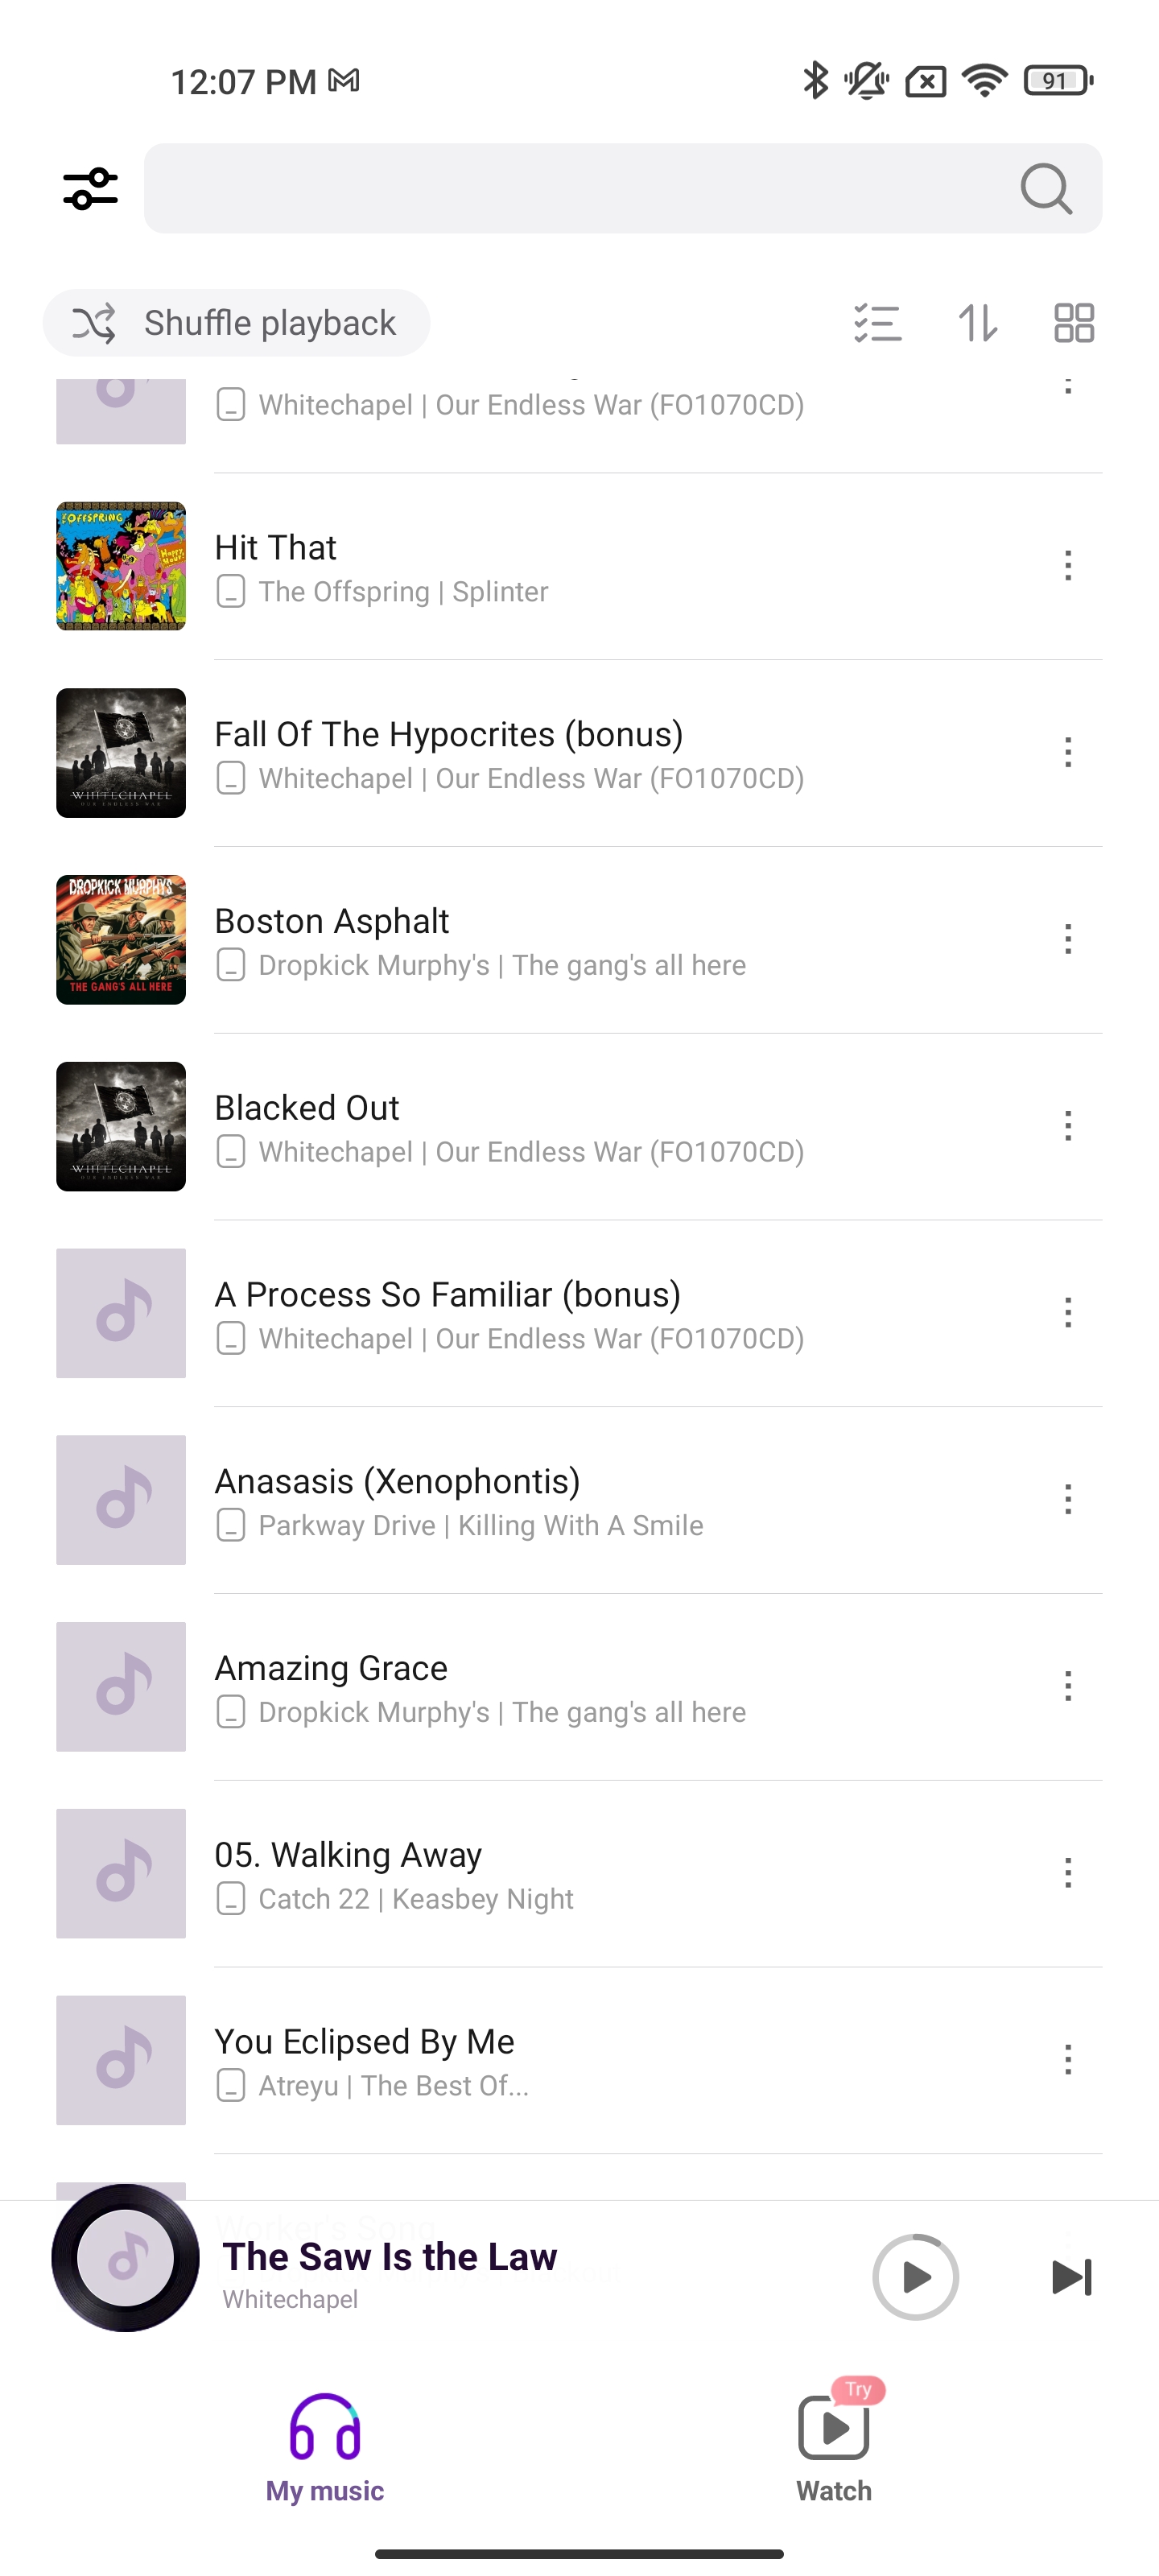Tap the spinning vinyl now-playing disc
This screenshot has width=1159, height=2576.
125,2258
